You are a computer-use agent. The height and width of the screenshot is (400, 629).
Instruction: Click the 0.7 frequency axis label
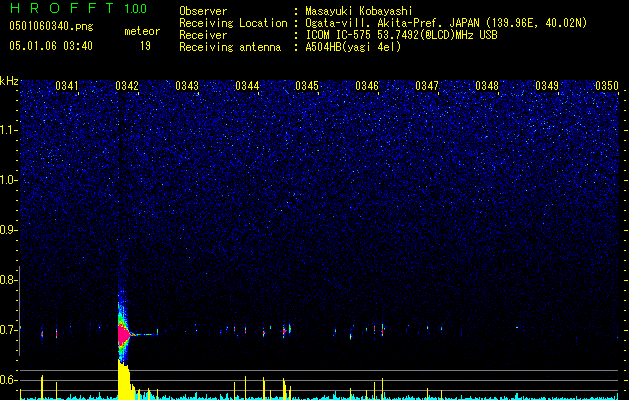point(9,329)
